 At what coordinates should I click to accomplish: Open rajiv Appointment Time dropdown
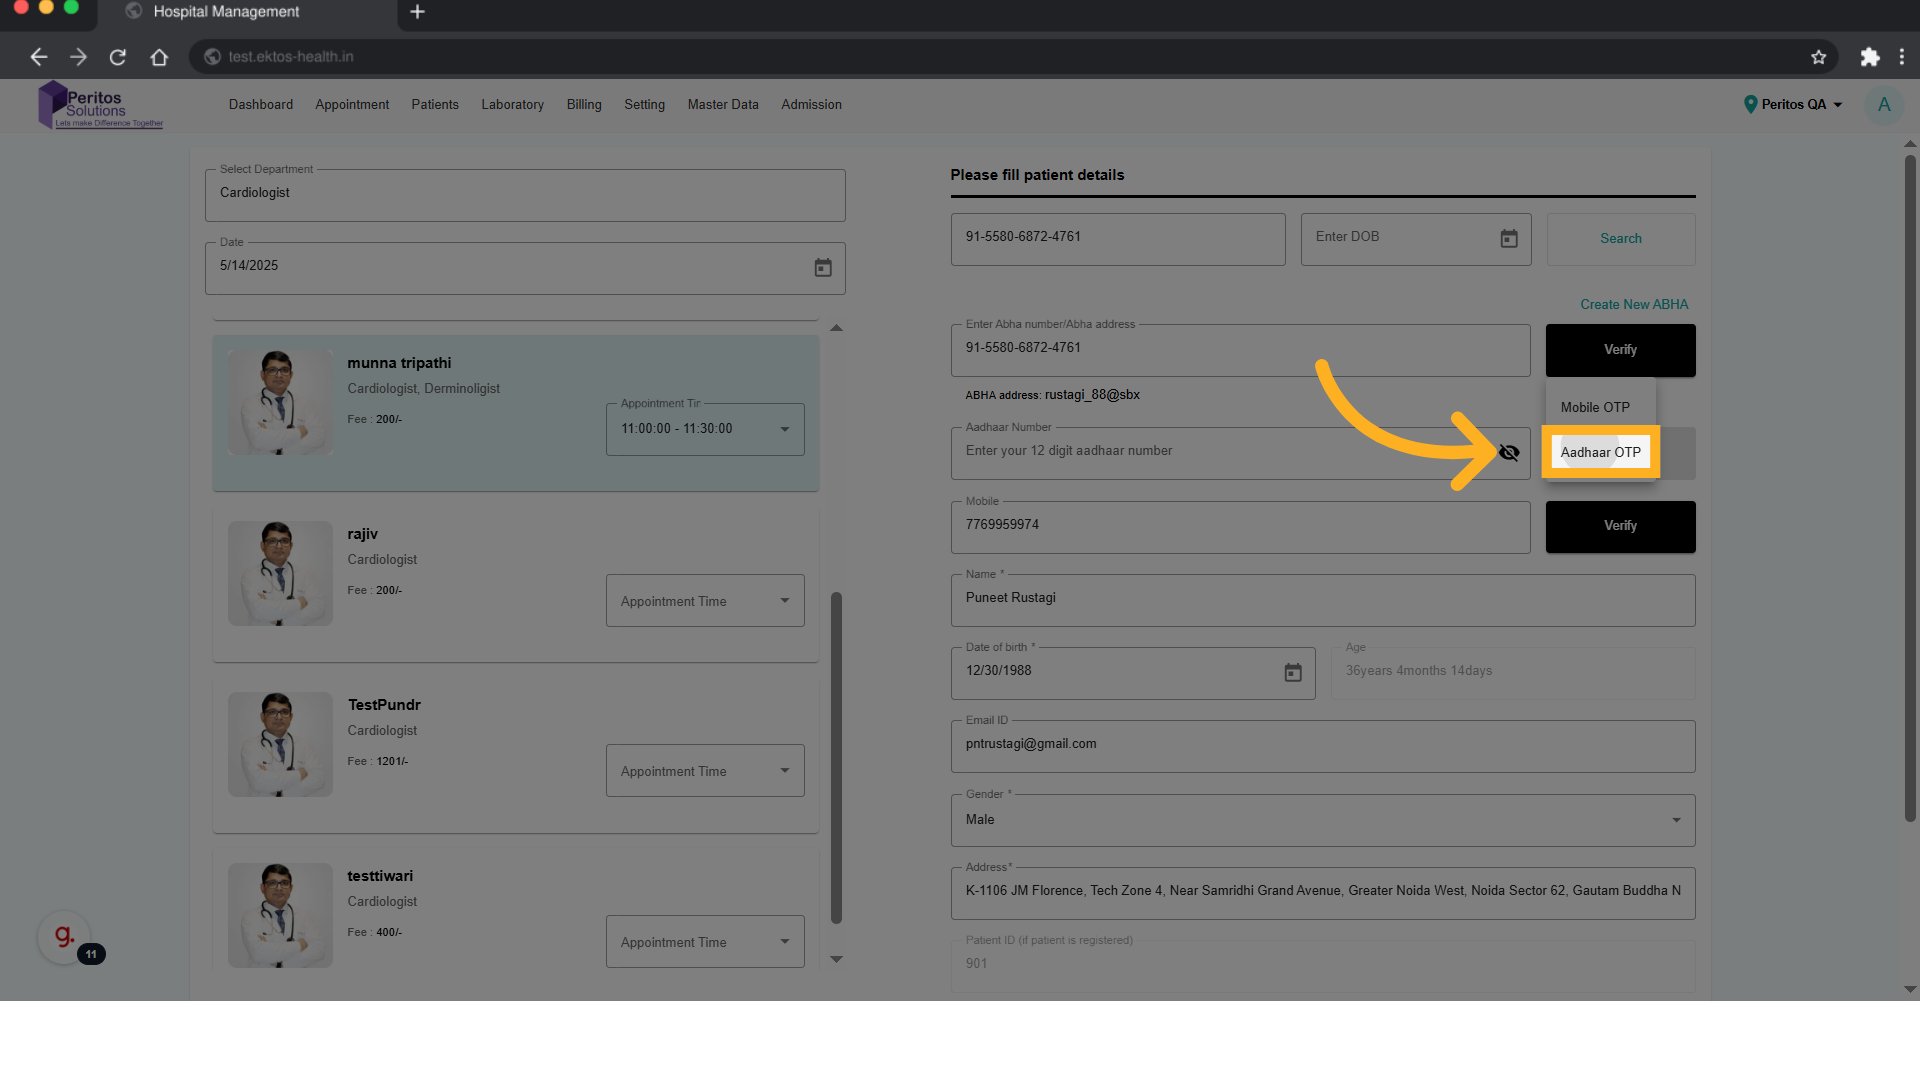(x=704, y=601)
